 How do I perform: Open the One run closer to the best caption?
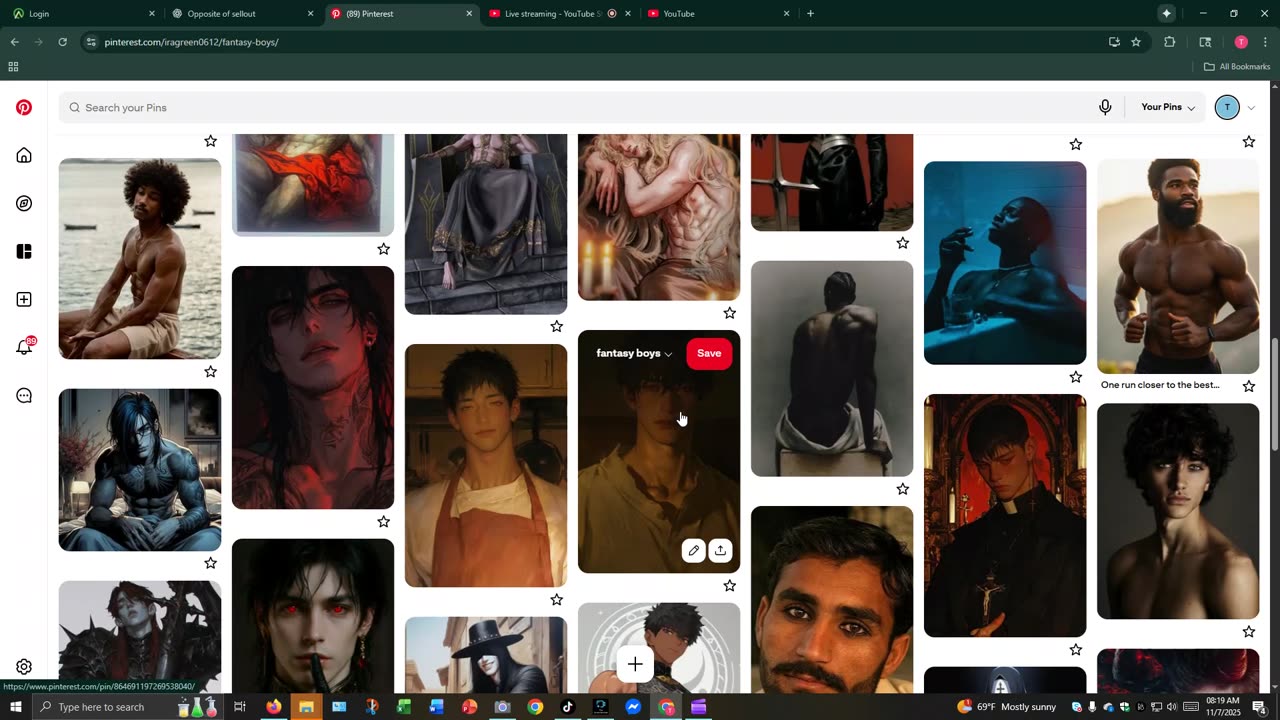[1160, 385]
